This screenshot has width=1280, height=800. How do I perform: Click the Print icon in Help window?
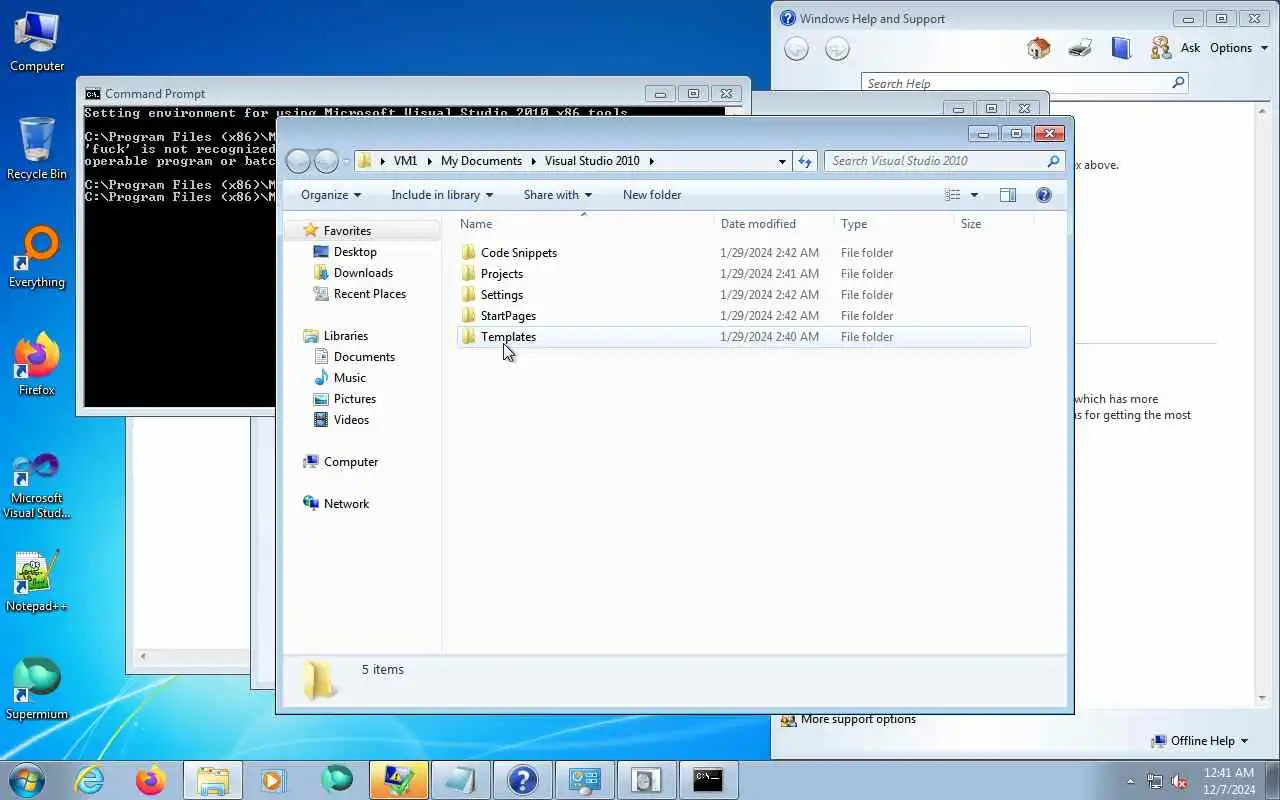pos(1080,48)
